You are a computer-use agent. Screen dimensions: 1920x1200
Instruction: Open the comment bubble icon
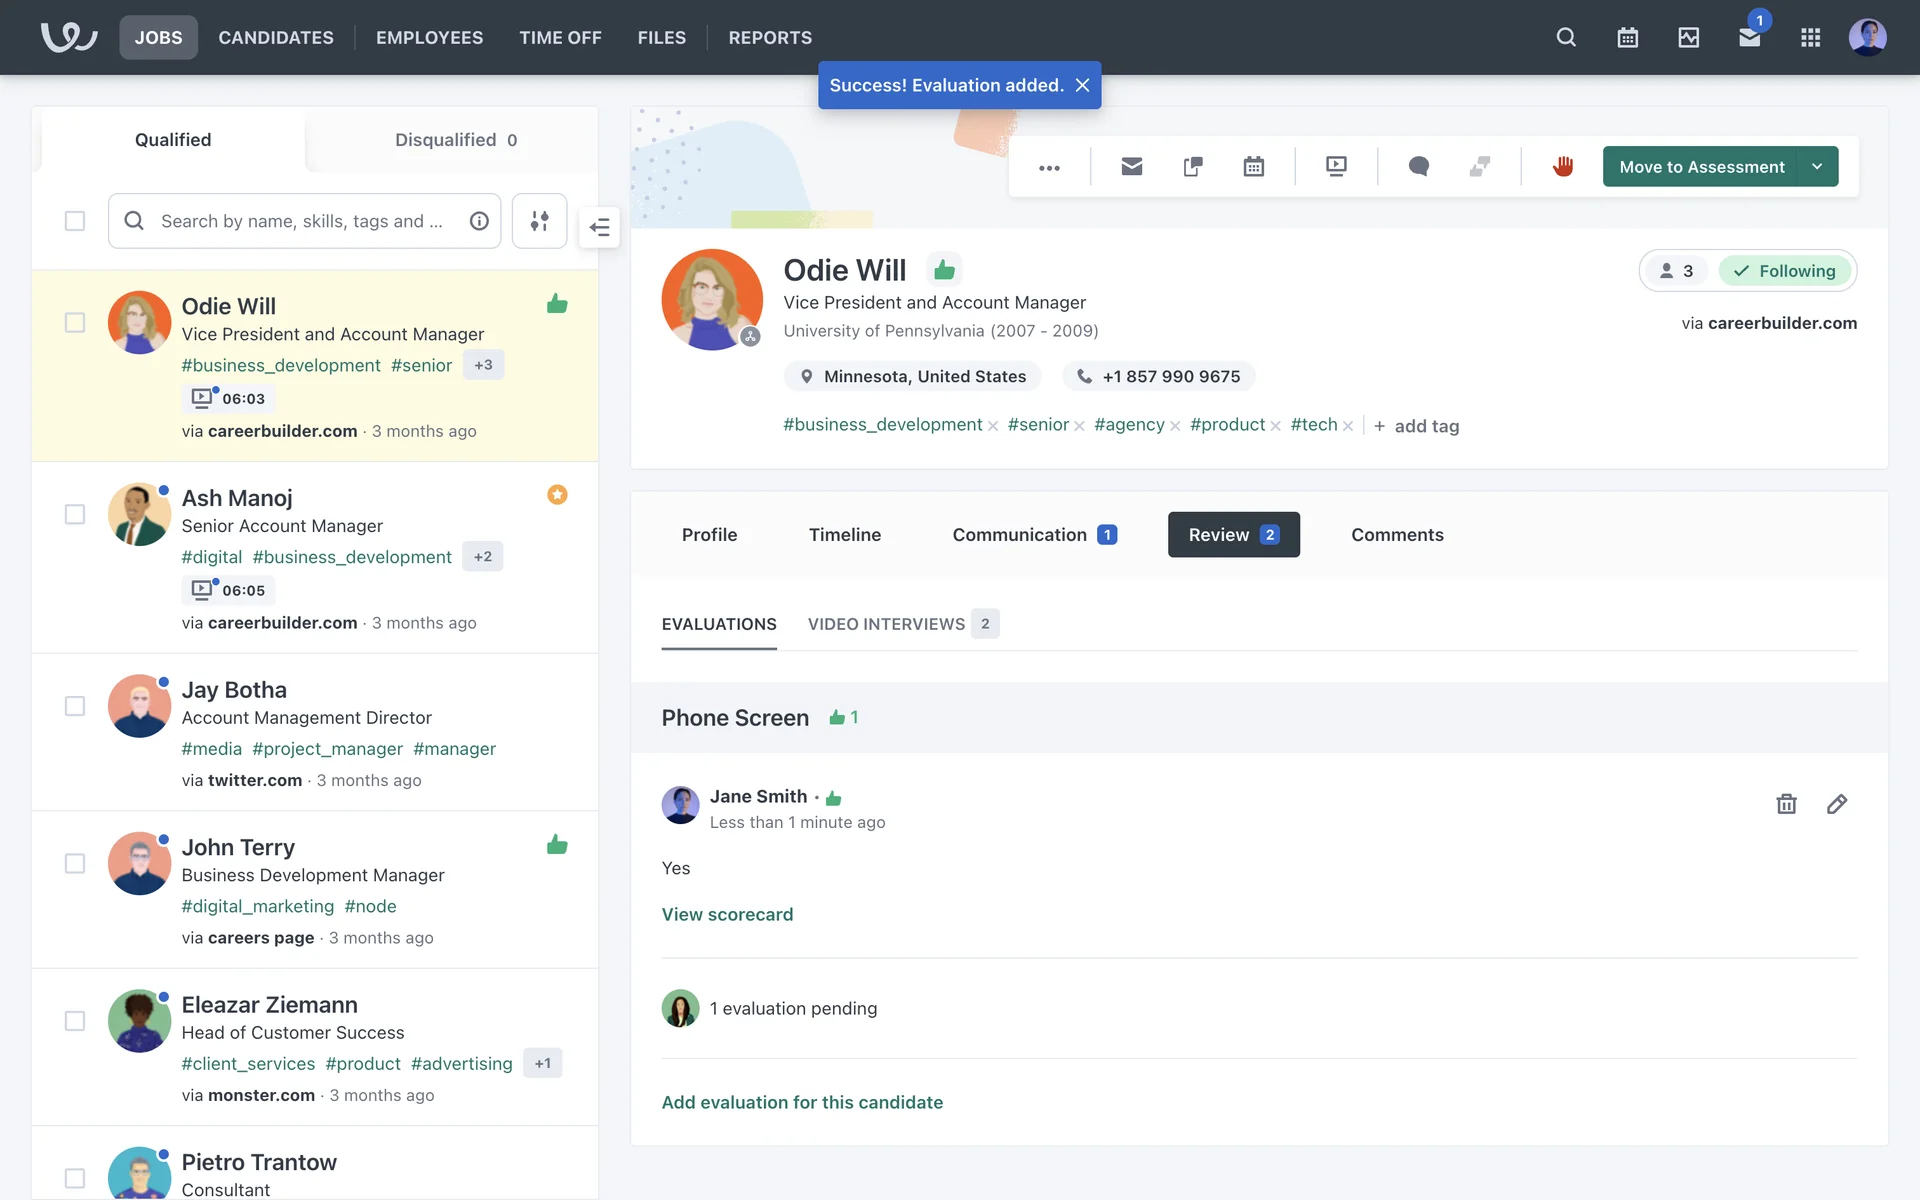[1418, 166]
